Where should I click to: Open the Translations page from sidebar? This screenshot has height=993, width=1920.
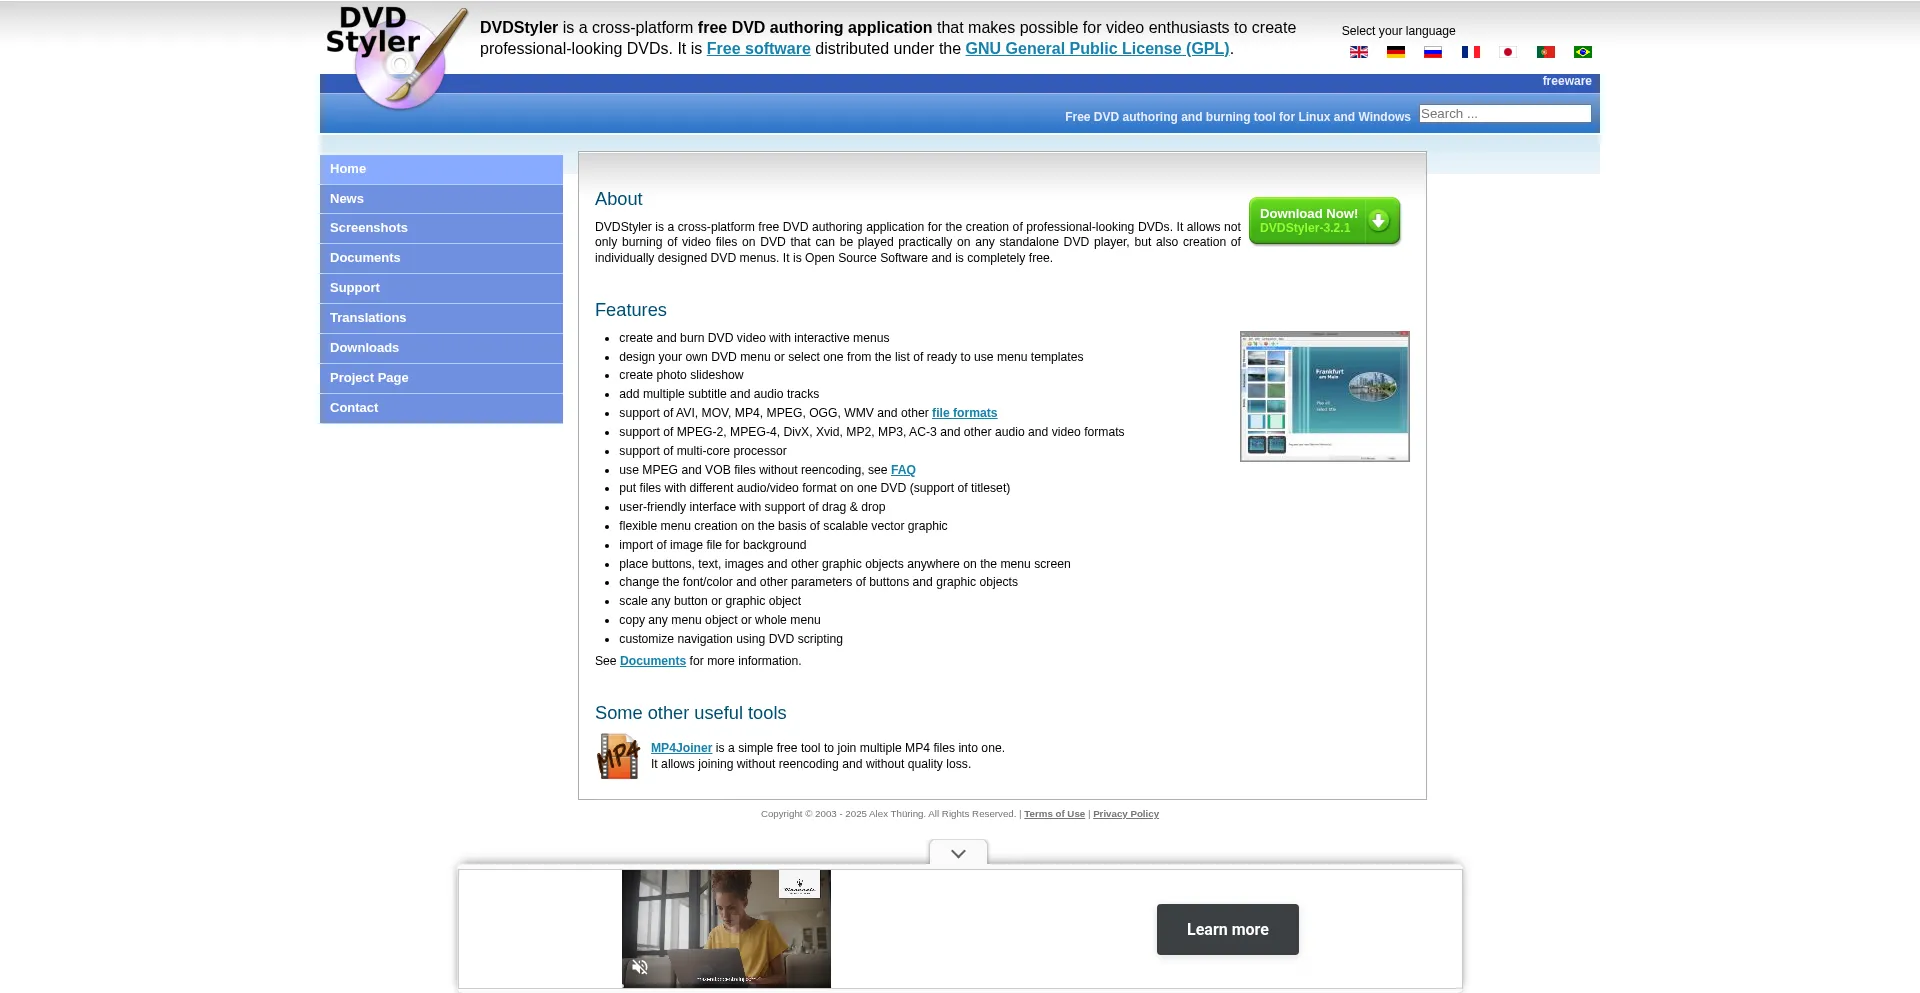(x=368, y=318)
